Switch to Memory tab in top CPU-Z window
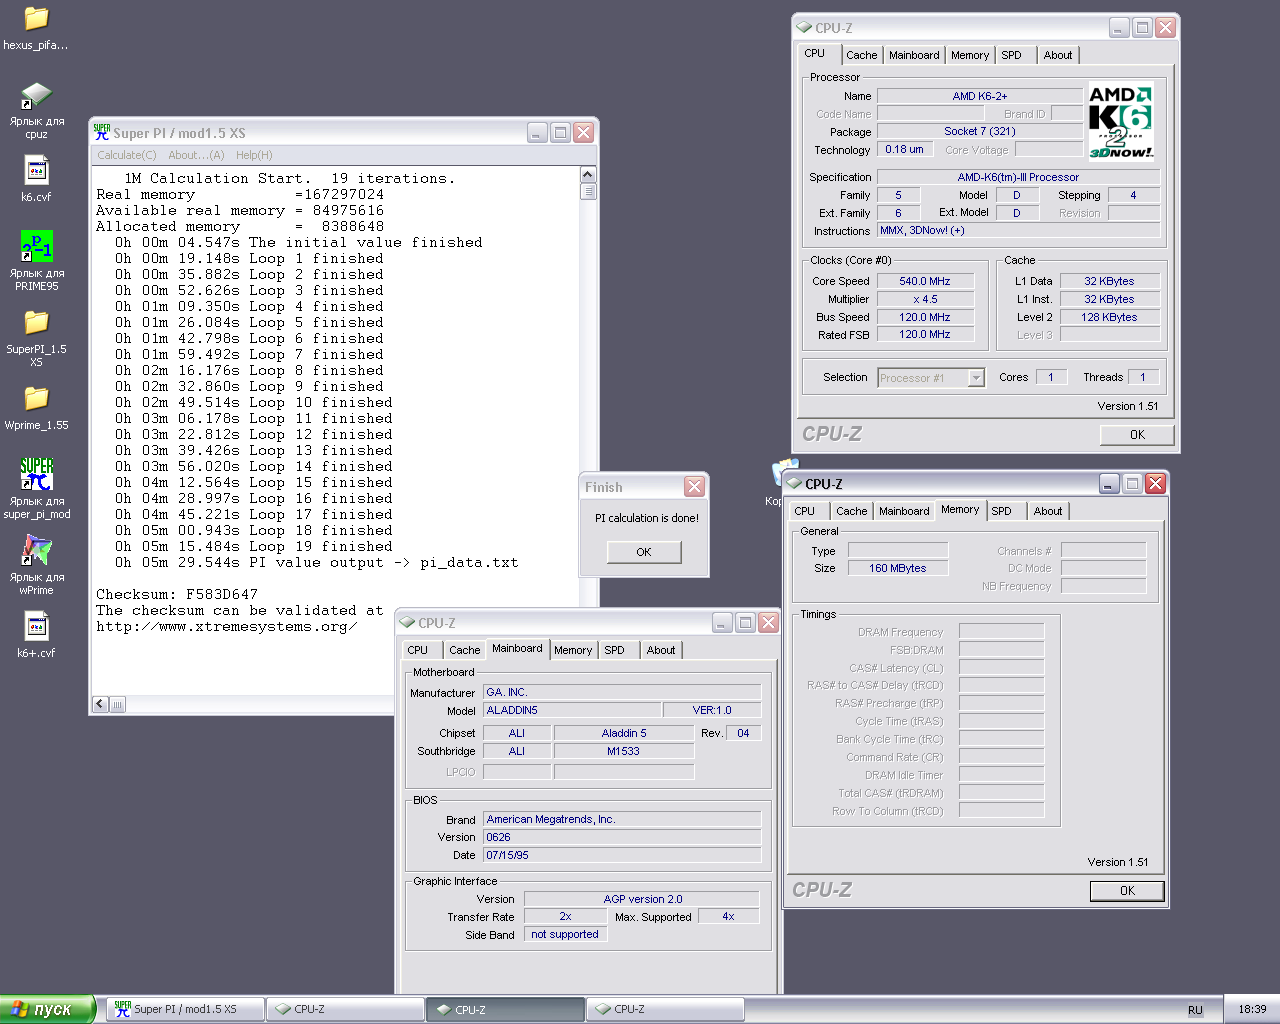 point(970,56)
